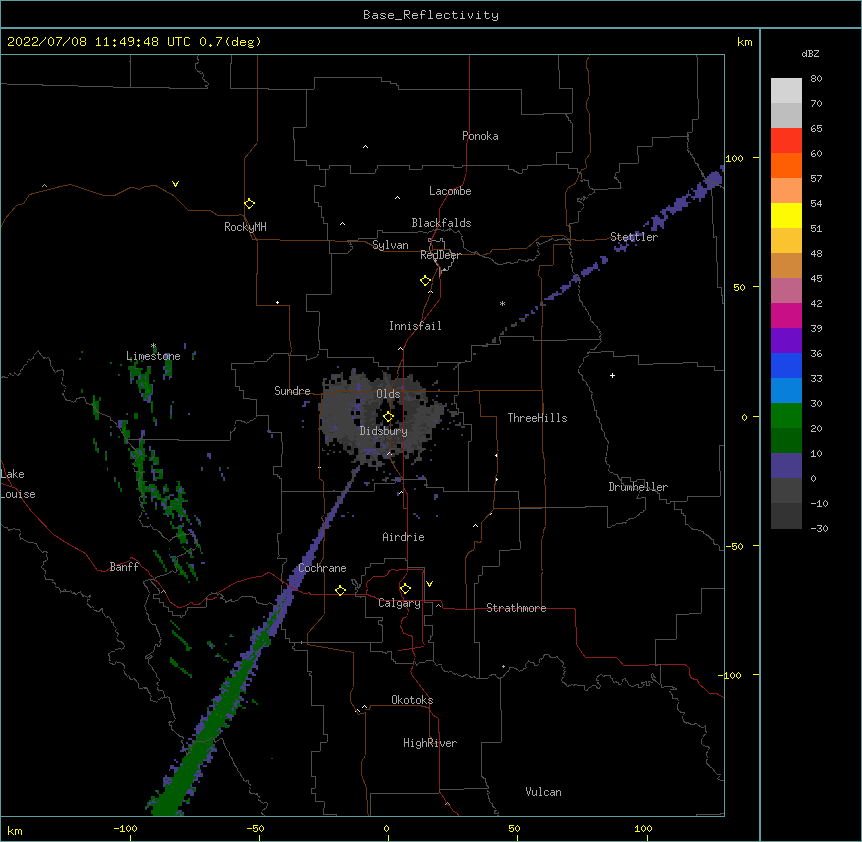This screenshot has width=862, height=842.
Task: Click the white asterisk marker east of Innisfail
Action: 502,303
